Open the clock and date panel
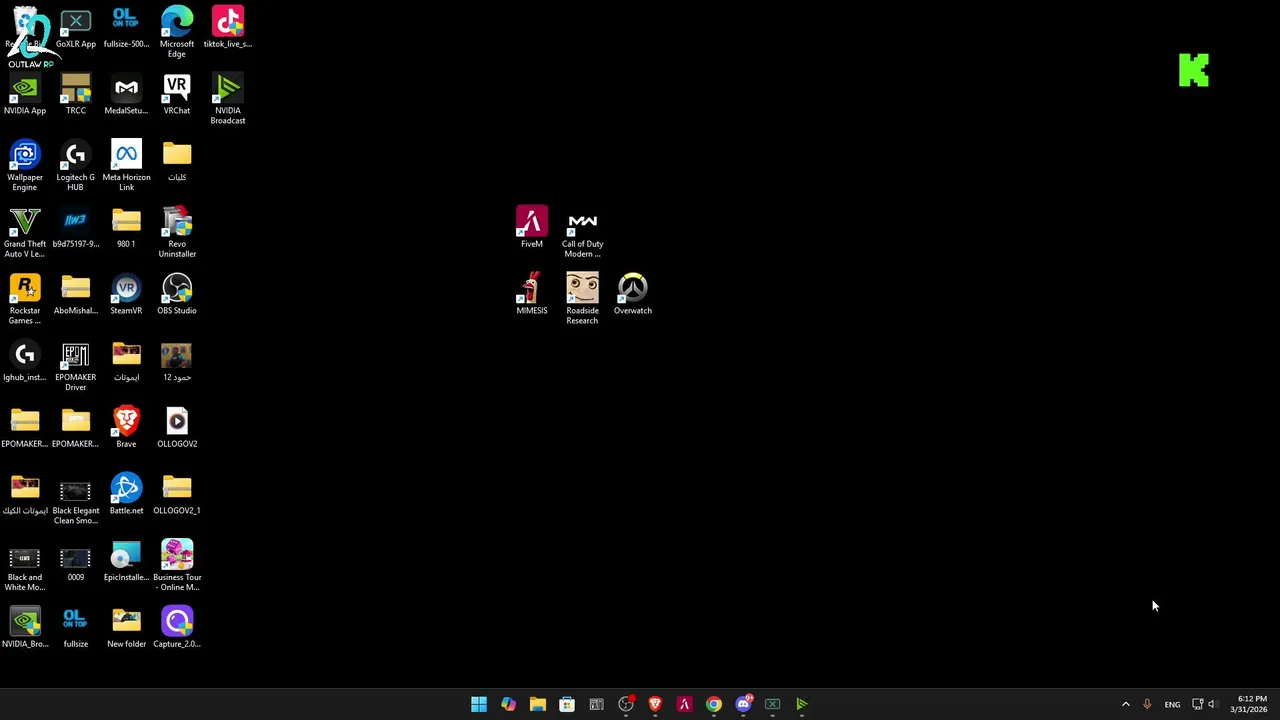 1251,704
